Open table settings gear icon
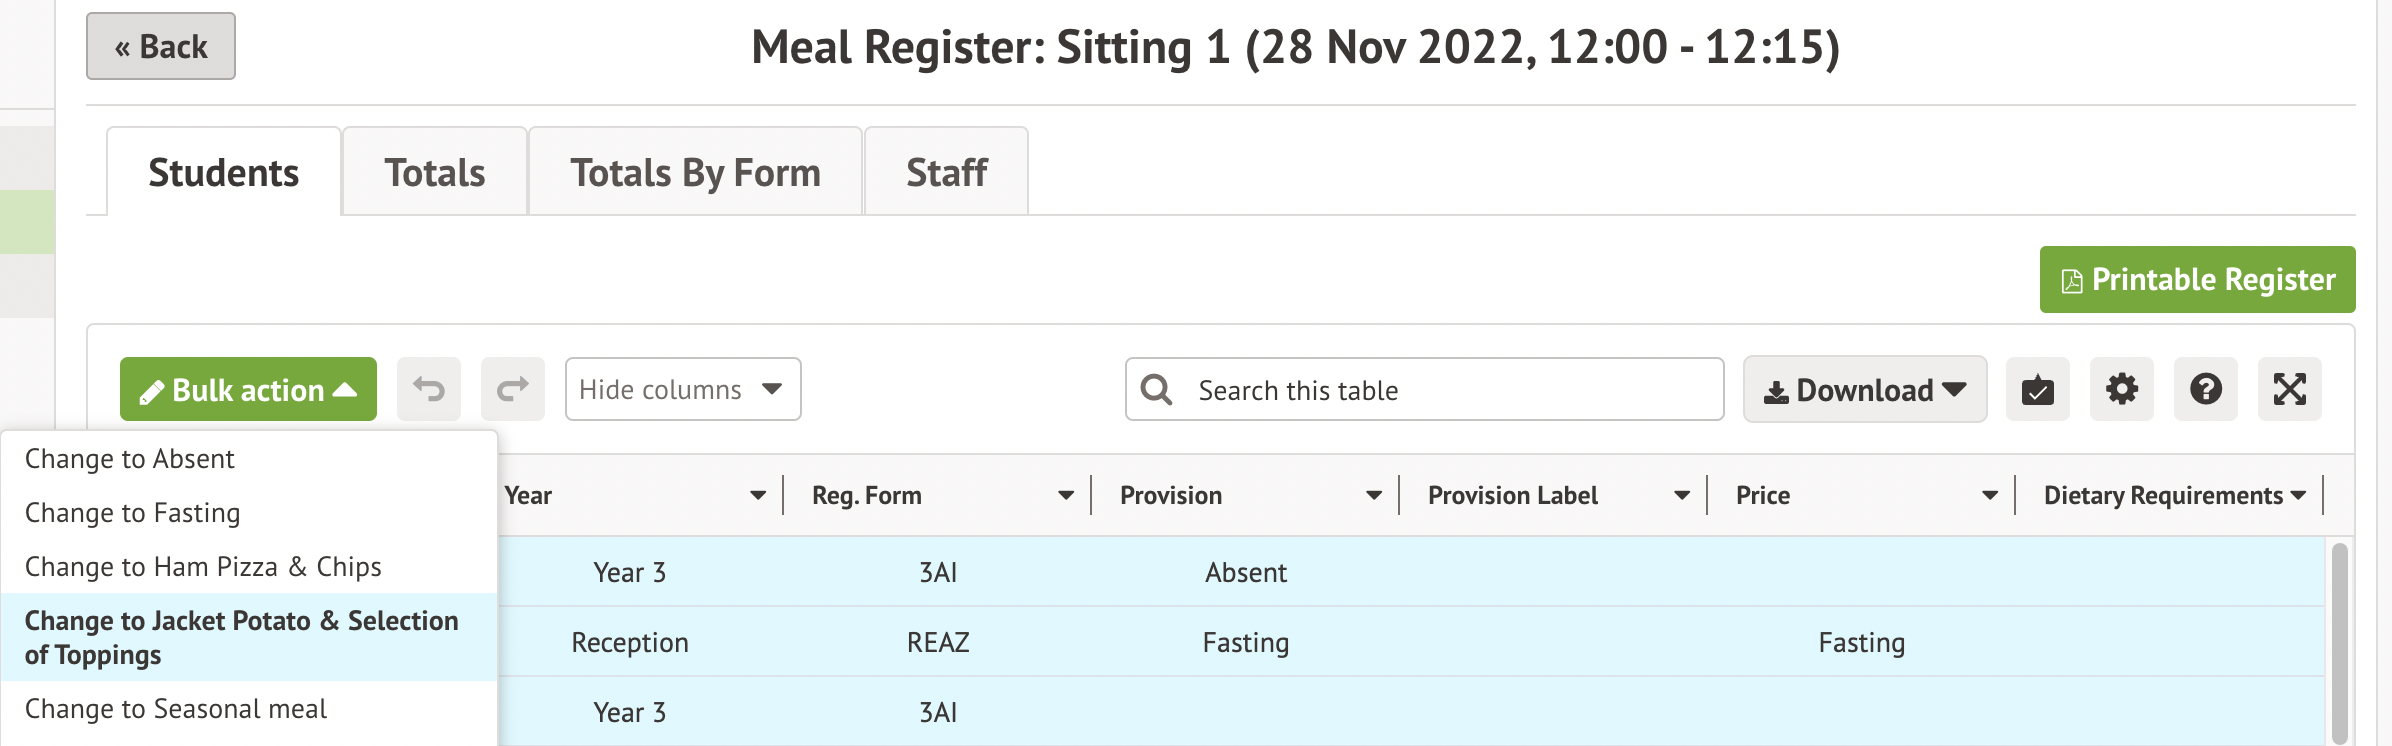 point(2122,389)
